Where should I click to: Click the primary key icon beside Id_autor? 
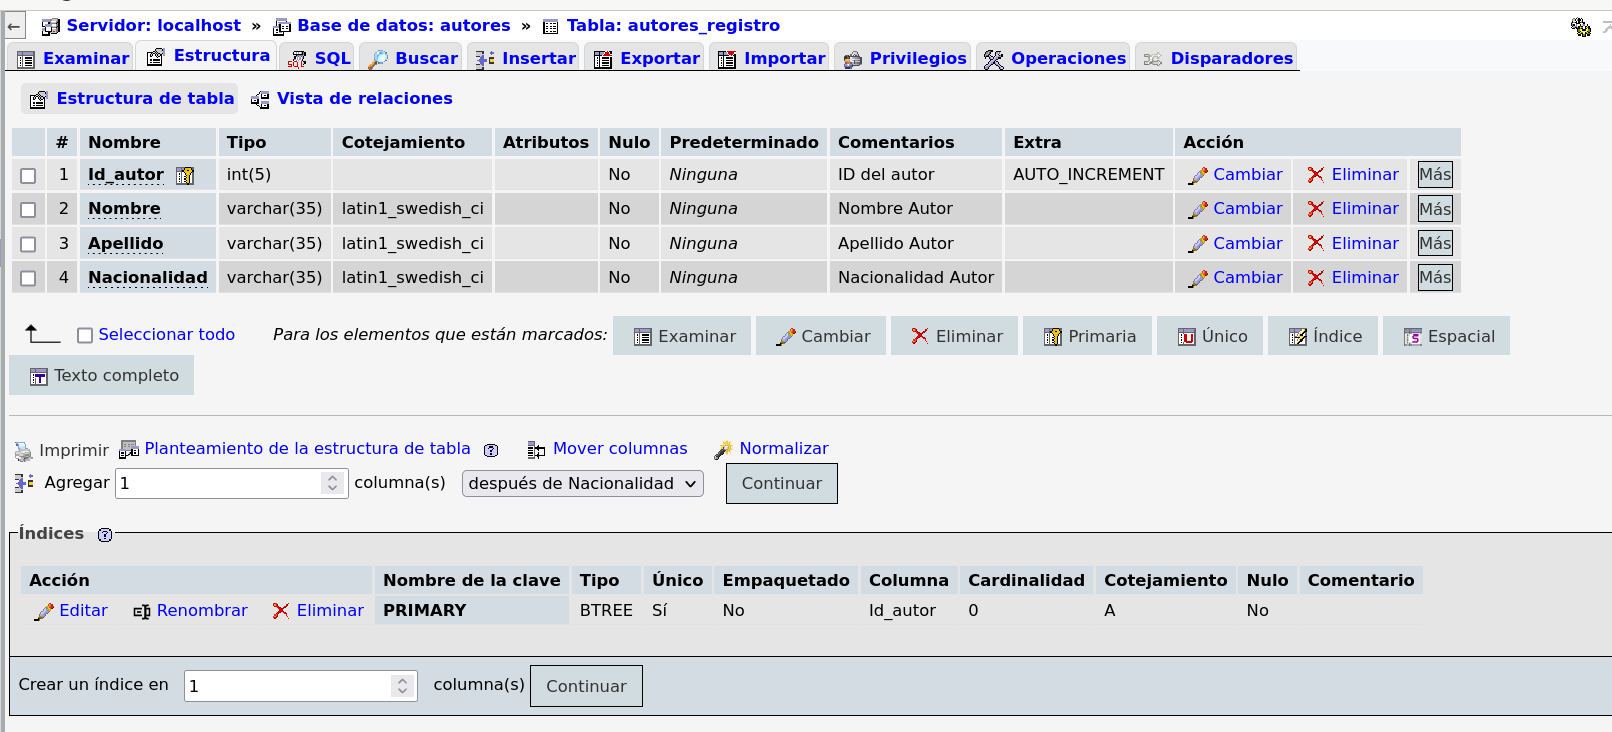pyautogui.click(x=185, y=175)
